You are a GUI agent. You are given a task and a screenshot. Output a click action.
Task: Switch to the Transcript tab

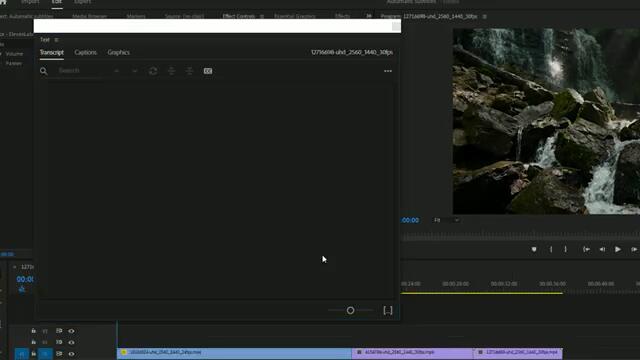point(51,52)
